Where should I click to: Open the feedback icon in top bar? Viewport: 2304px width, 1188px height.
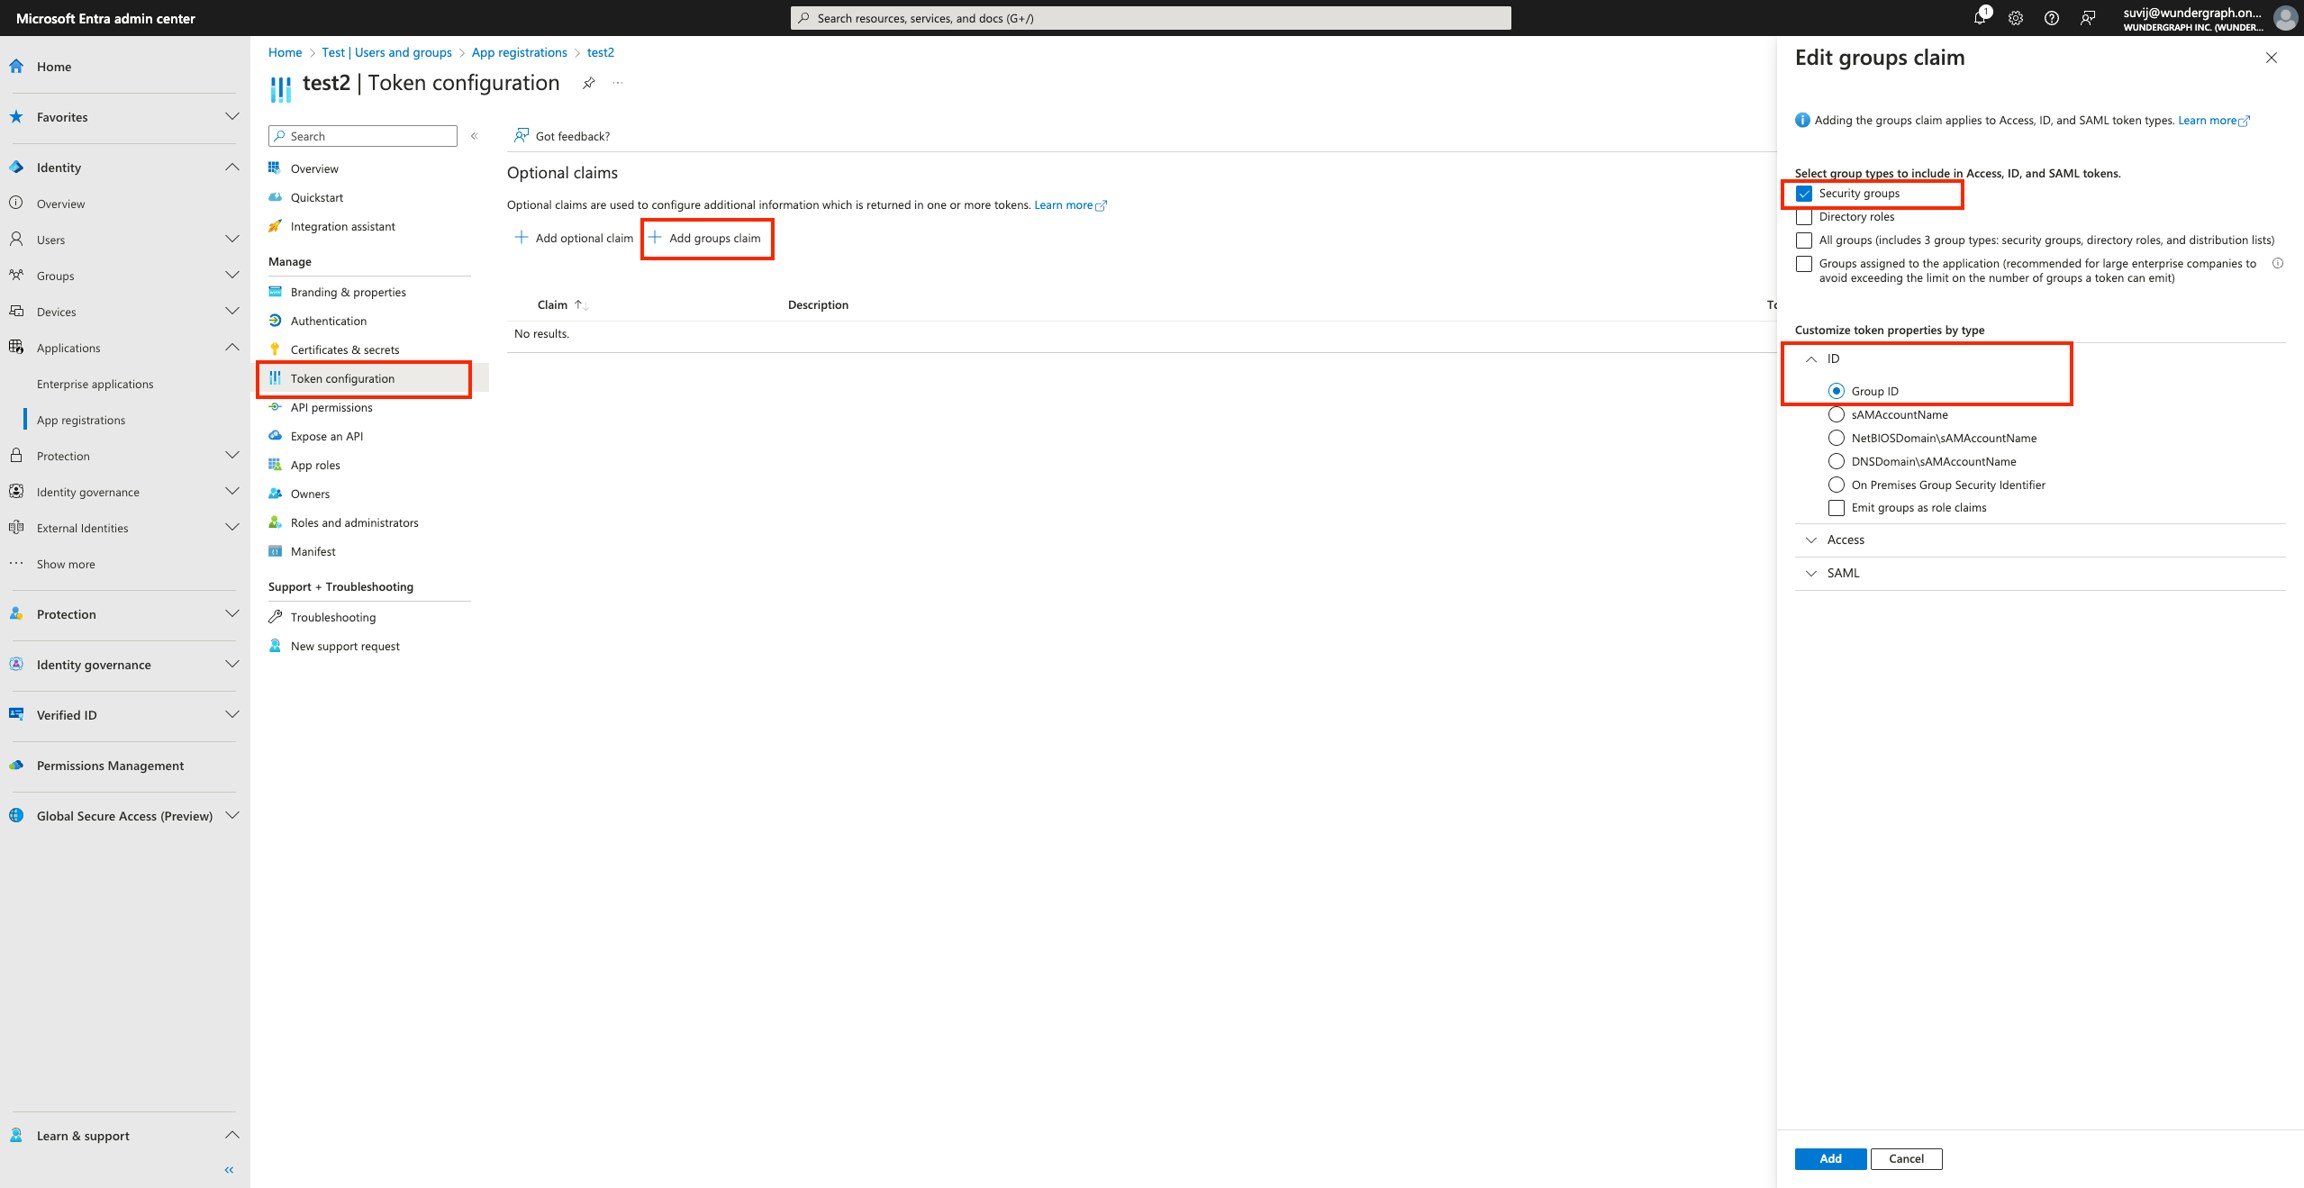click(x=2088, y=18)
